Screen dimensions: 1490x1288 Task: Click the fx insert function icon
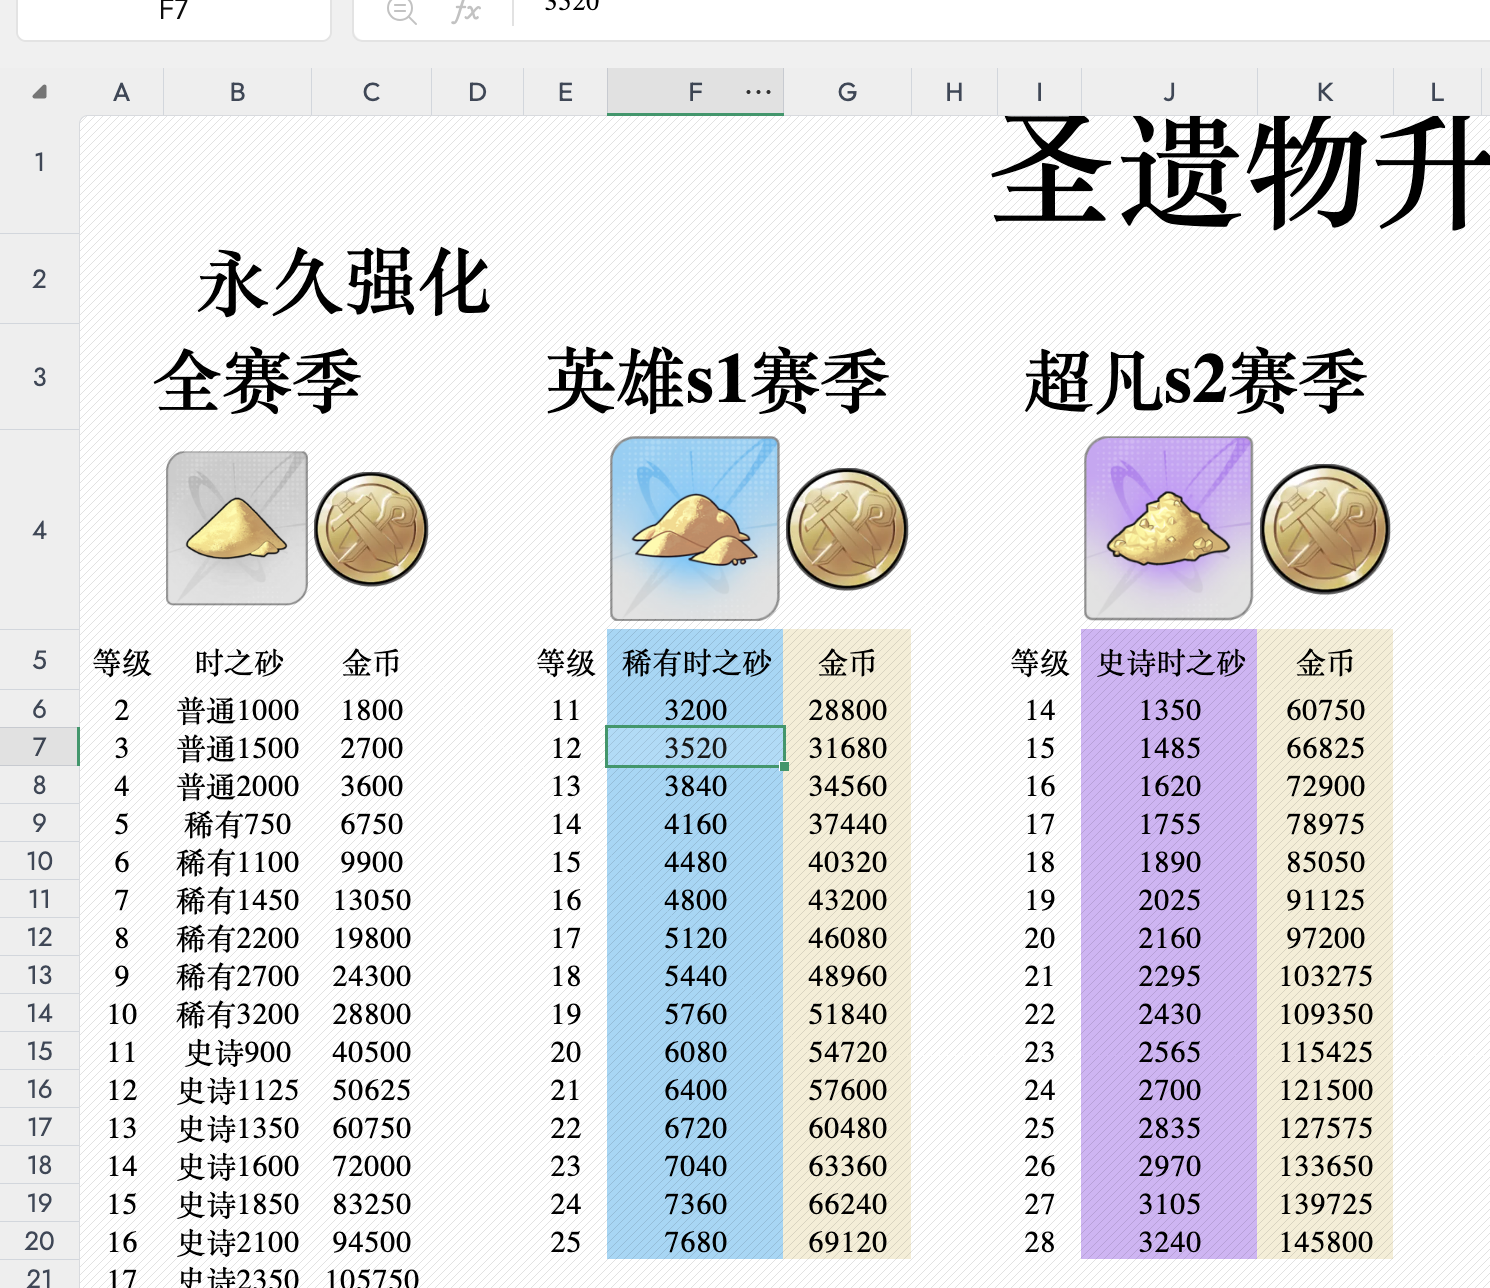tap(466, 12)
